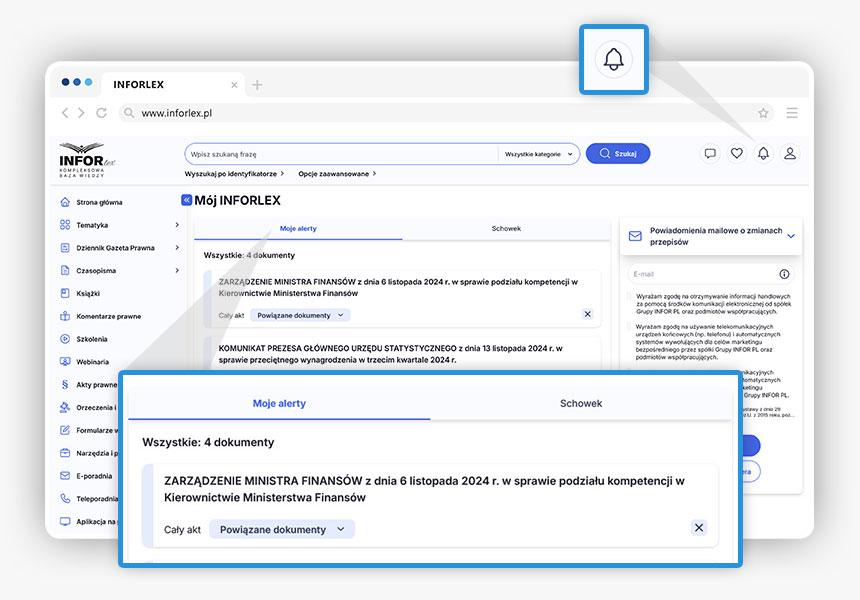Viewport: 860px width, 600px height.
Task: Reload the page with browser refresh icon
Action: coord(101,113)
